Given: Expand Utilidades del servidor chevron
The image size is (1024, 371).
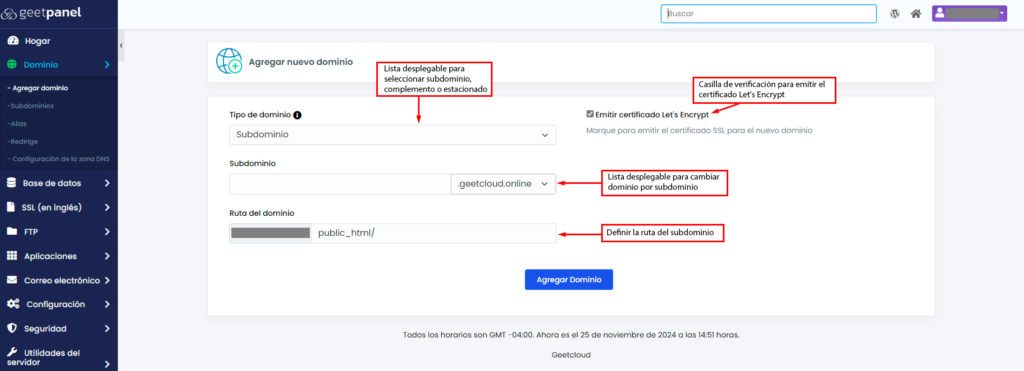Looking at the screenshot, I should [x=107, y=364].
